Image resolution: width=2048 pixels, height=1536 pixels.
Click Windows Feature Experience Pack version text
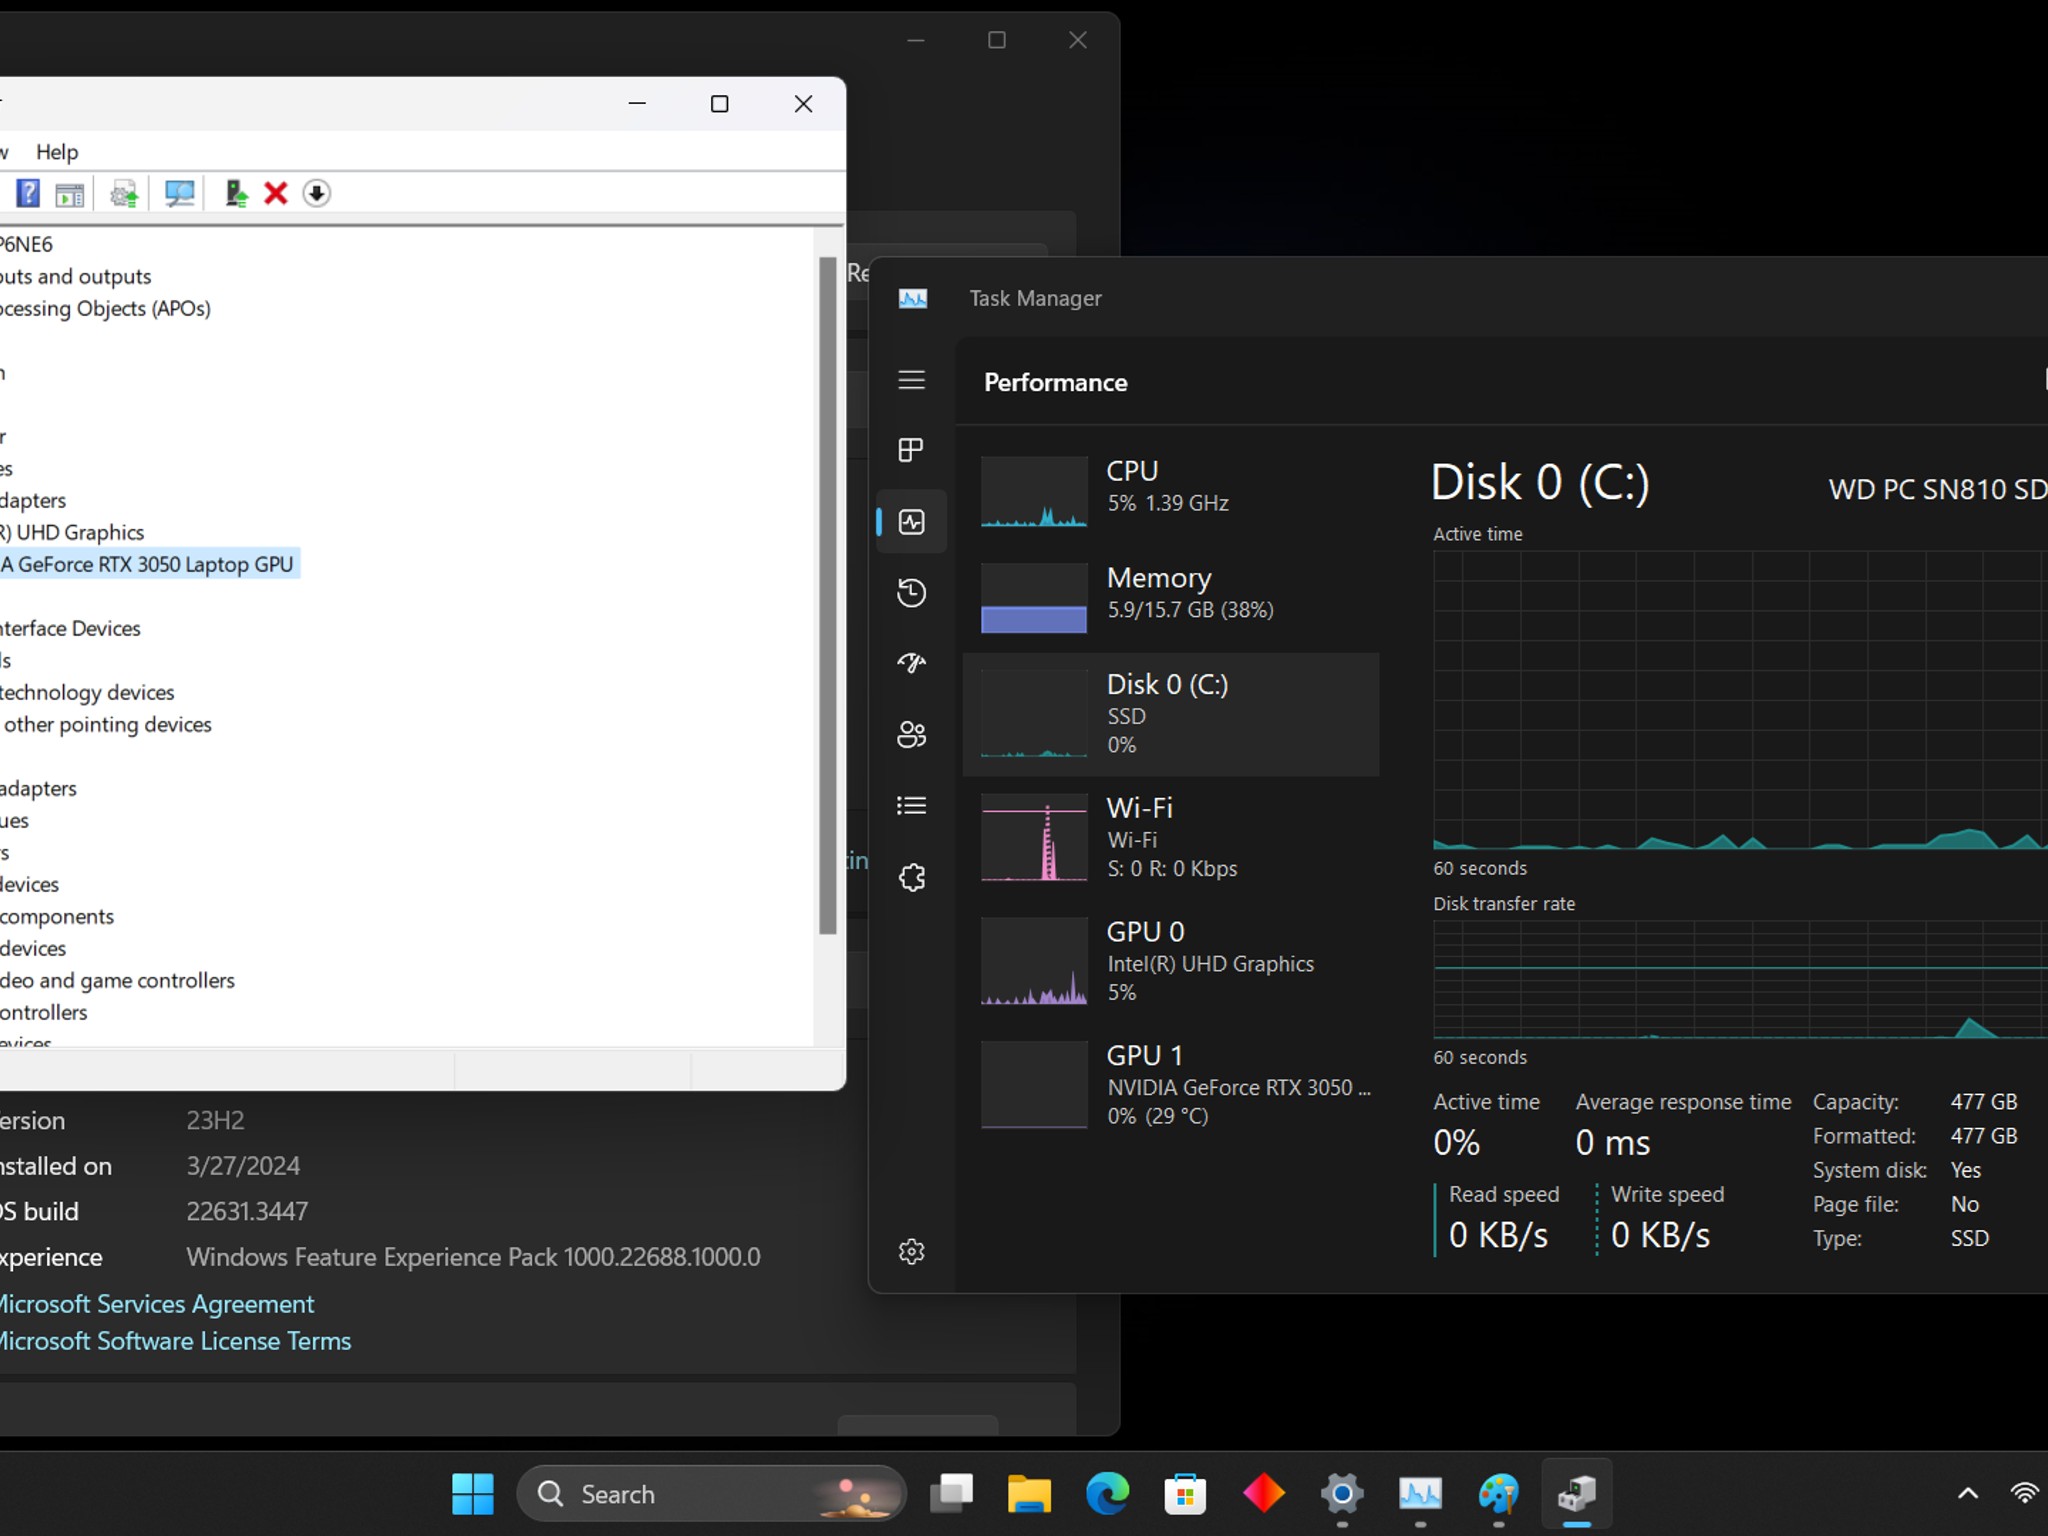[x=473, y=1257]
